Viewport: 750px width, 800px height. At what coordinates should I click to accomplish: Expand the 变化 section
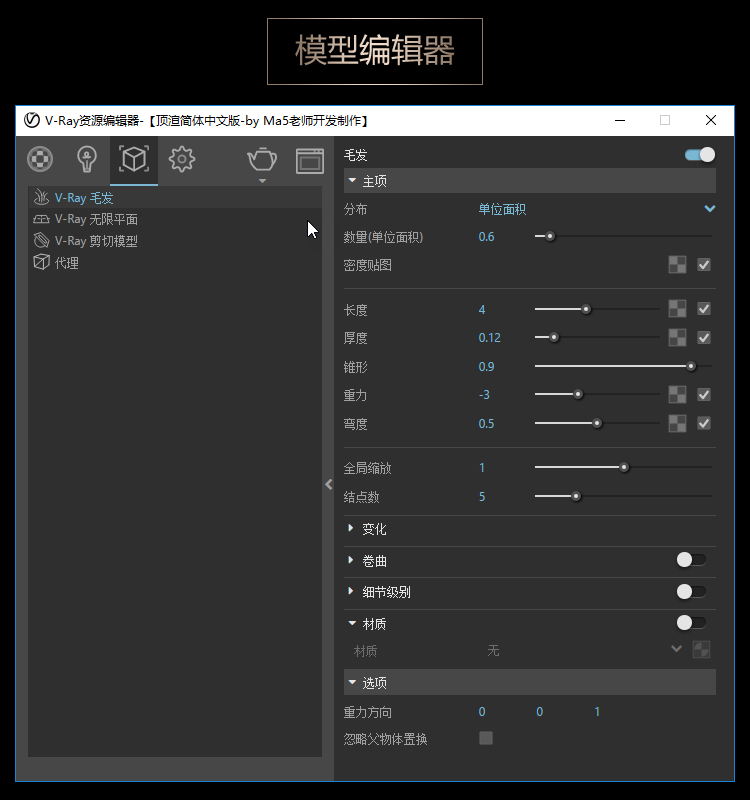pyautogui.click(x=351, y=528)
